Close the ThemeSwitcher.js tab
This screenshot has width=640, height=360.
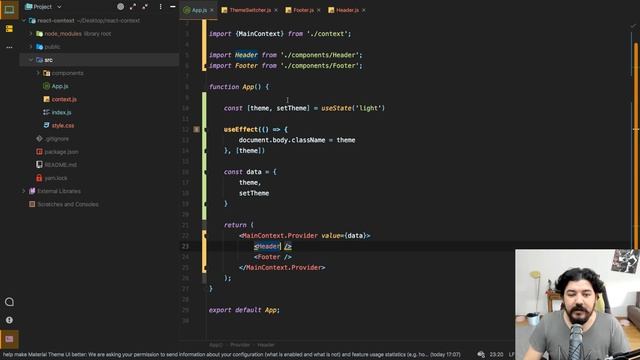(x=276, y=10)
